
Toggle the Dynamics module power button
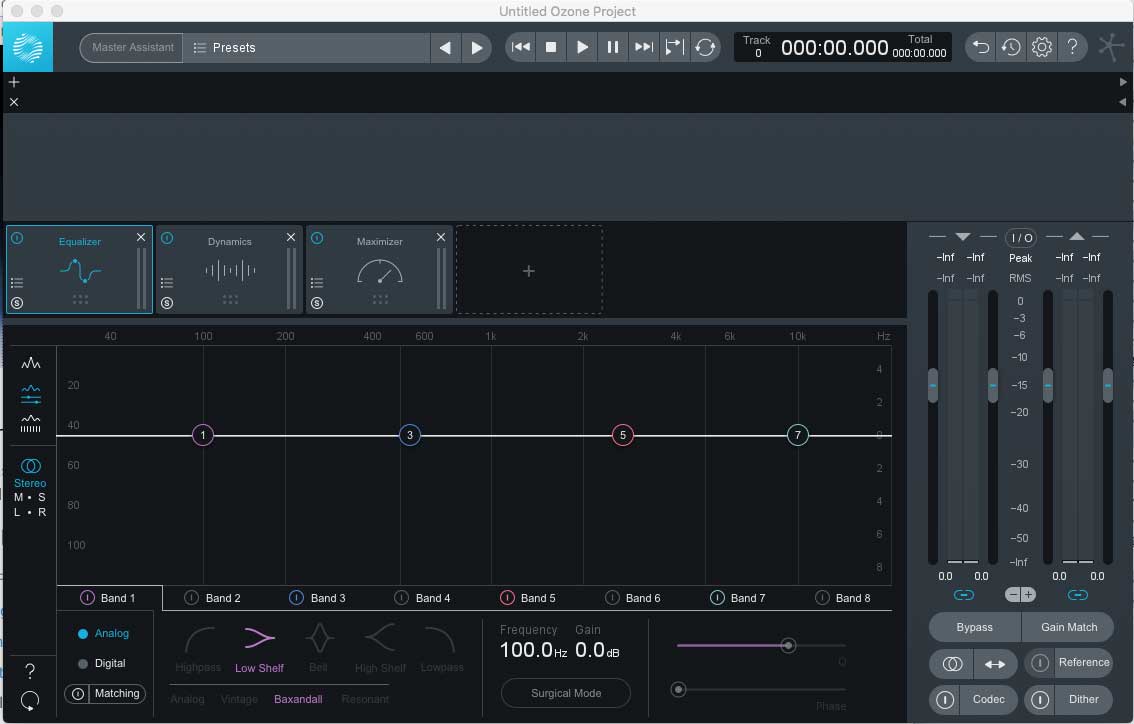(167, 237)
